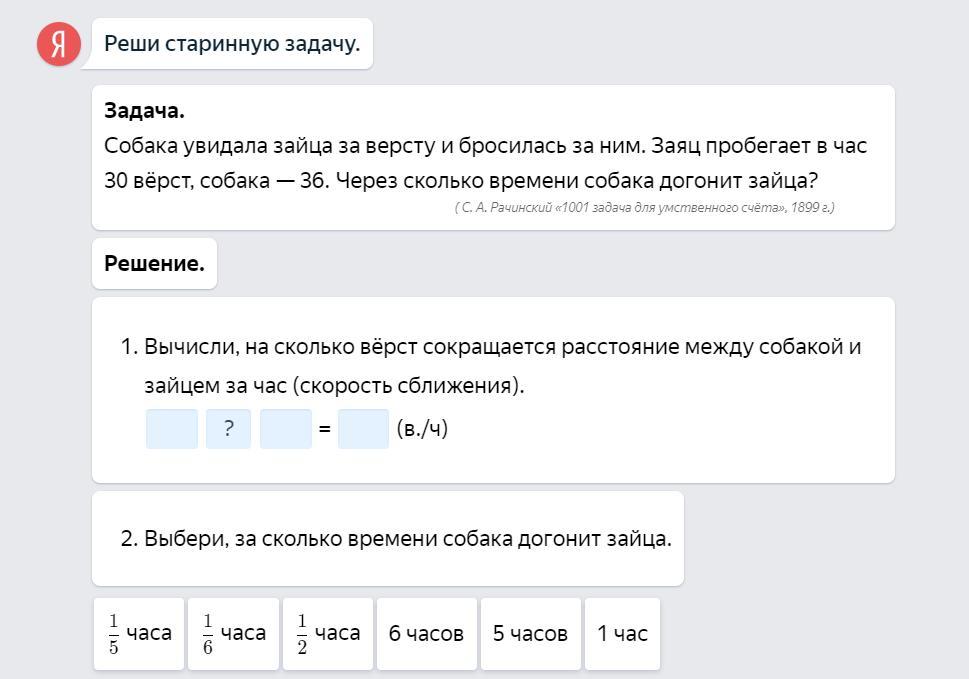Click the Рачинский source citation text
The image size is (969, 679).
click(644, 208)
